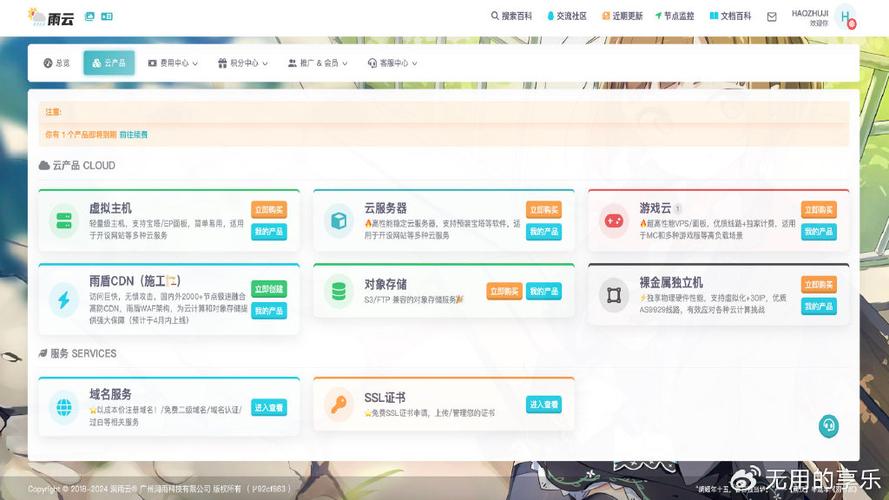Screen dimensions: 889x500
Task: Click 立即购买 for 云服务器
Action: [544, 210]
